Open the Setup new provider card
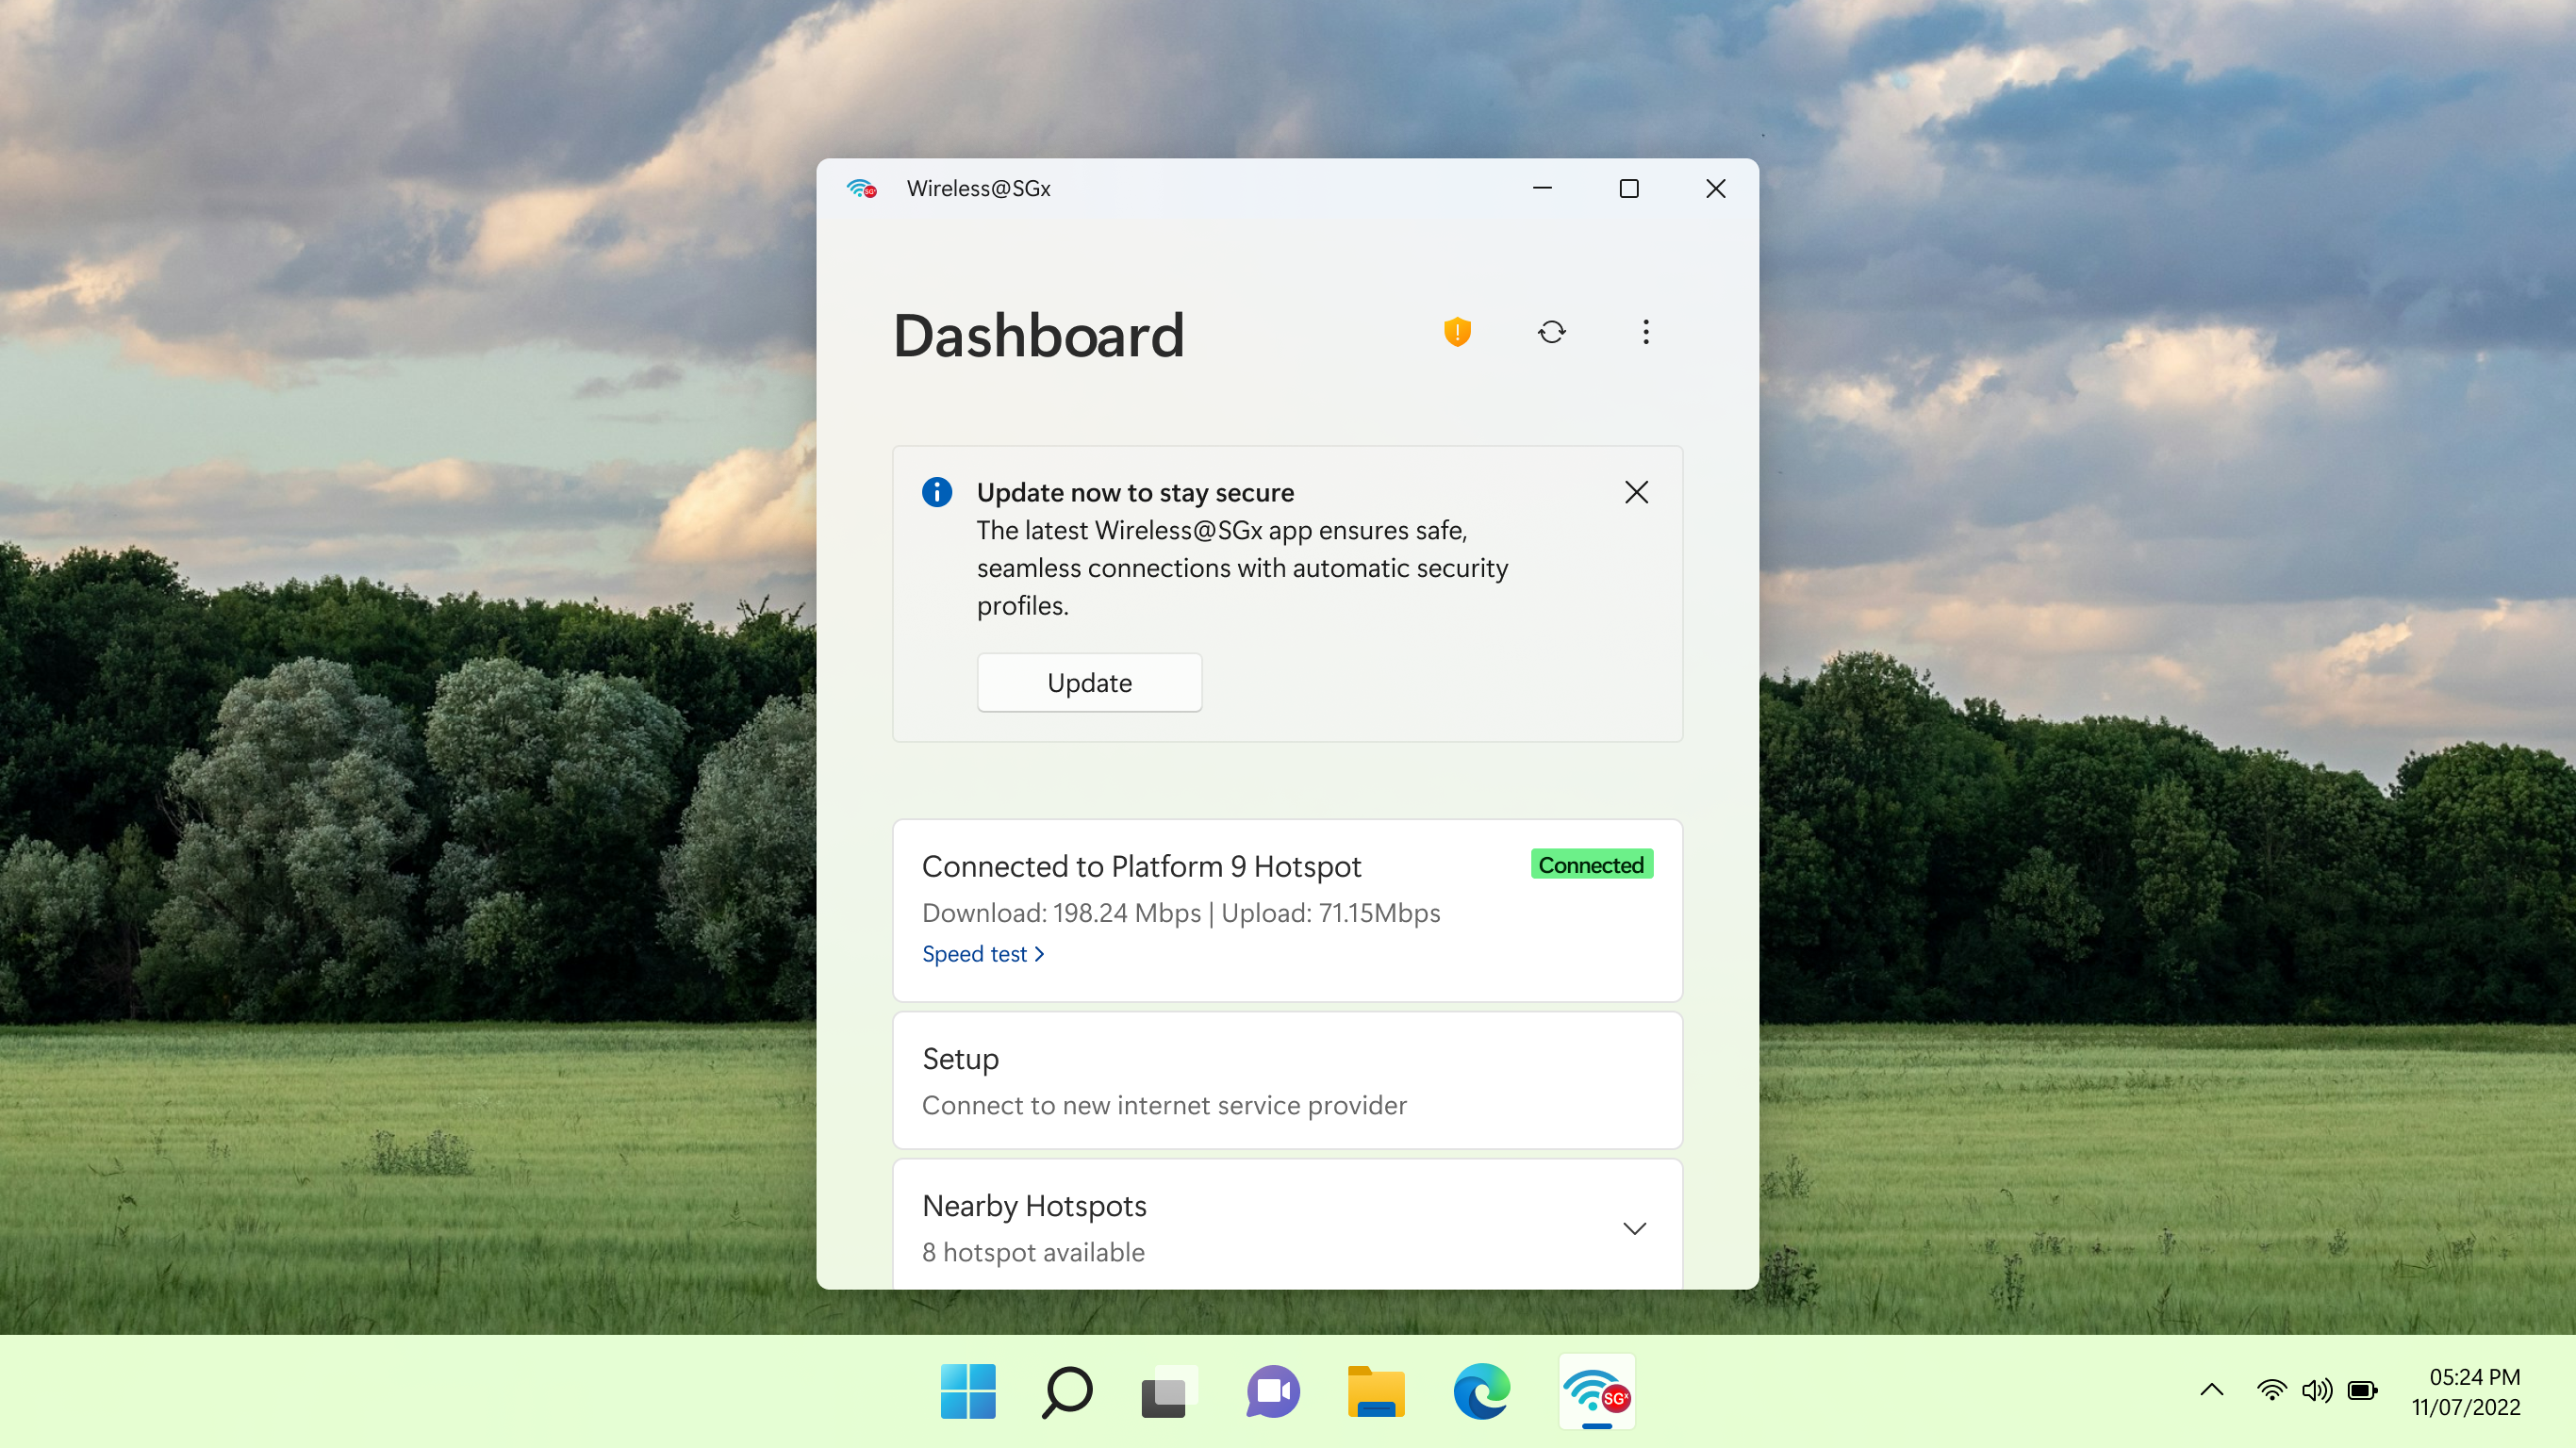The height and width of the screenshot is (1448, 2576). (1287, 1080)
